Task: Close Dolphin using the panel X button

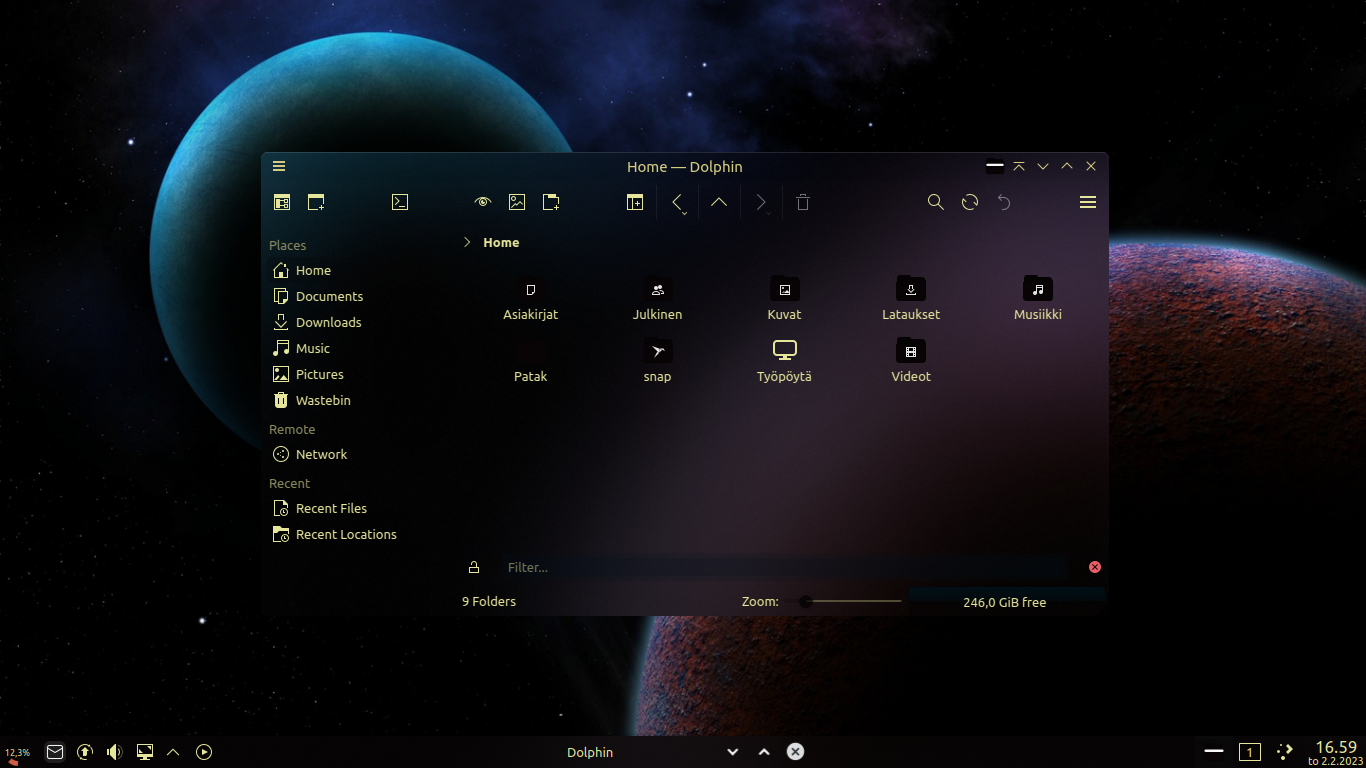Action: [795, 752]
